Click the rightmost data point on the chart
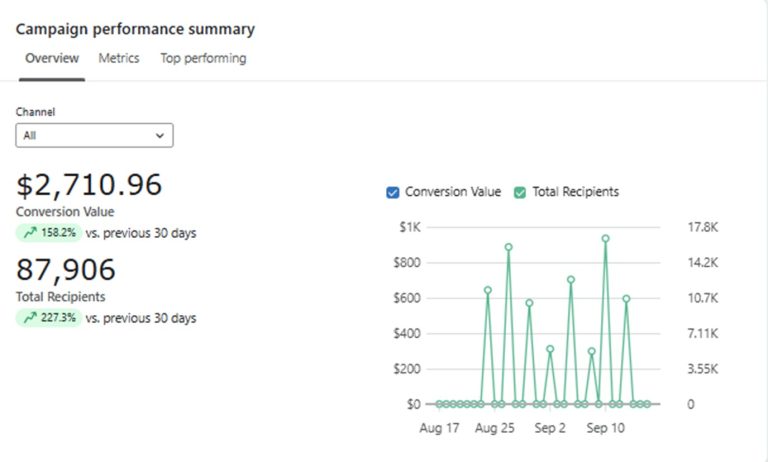This screenshot has height=462, width=768. coord(648,404)
